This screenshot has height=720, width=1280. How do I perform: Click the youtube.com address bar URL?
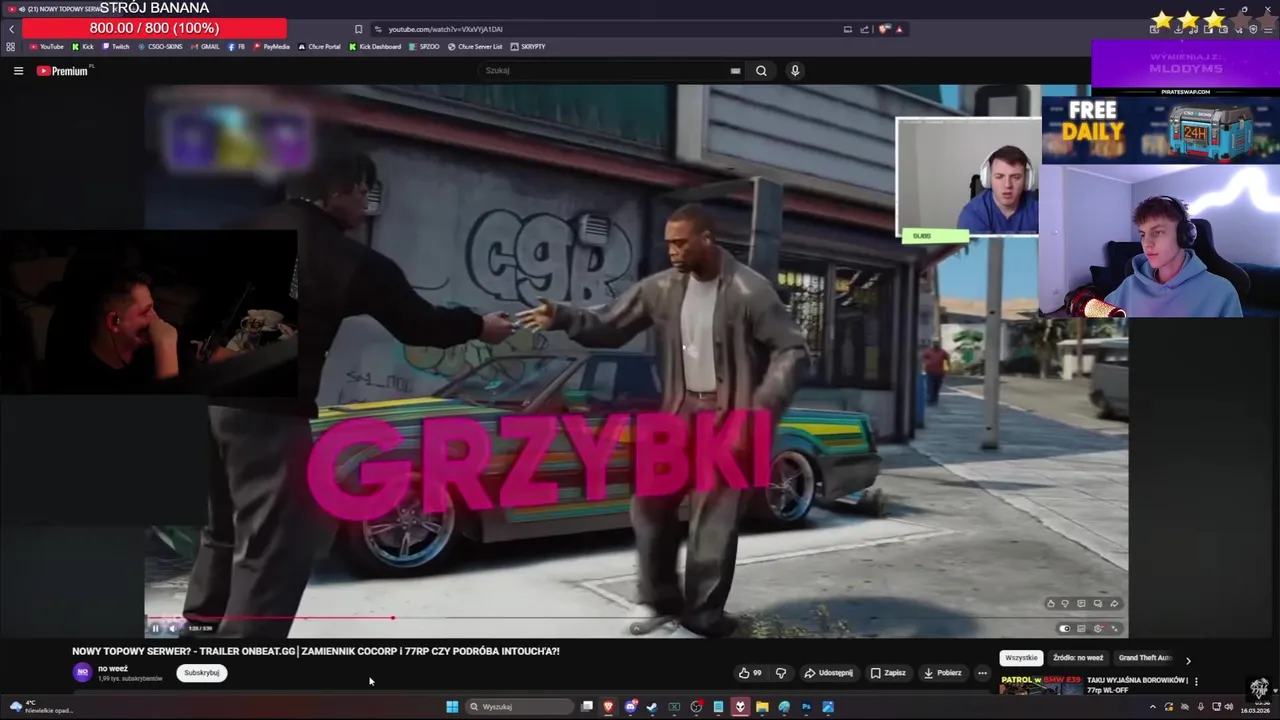point(445,29)
